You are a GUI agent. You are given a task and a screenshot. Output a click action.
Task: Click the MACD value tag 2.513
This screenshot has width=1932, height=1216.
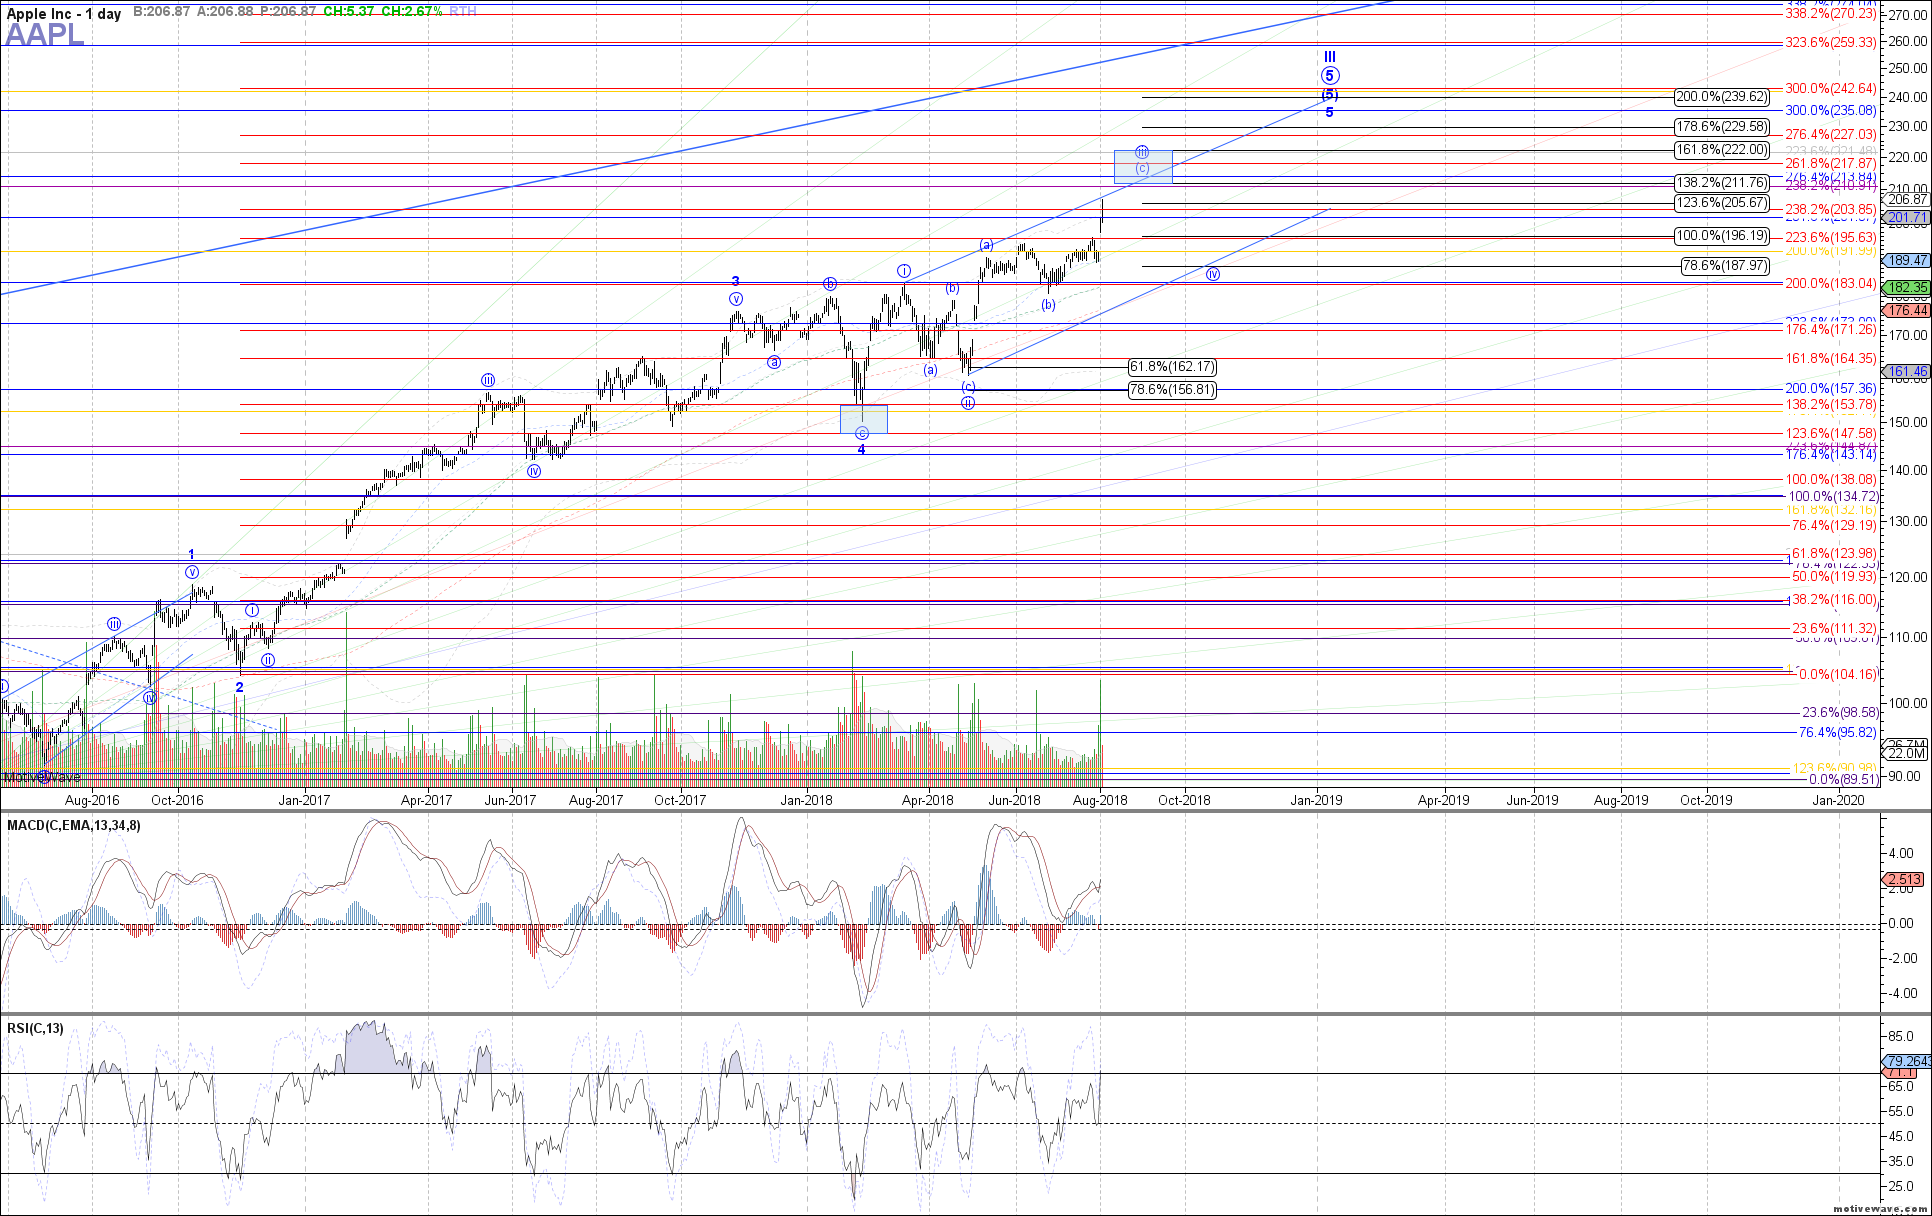click(x=1904, y=880)
